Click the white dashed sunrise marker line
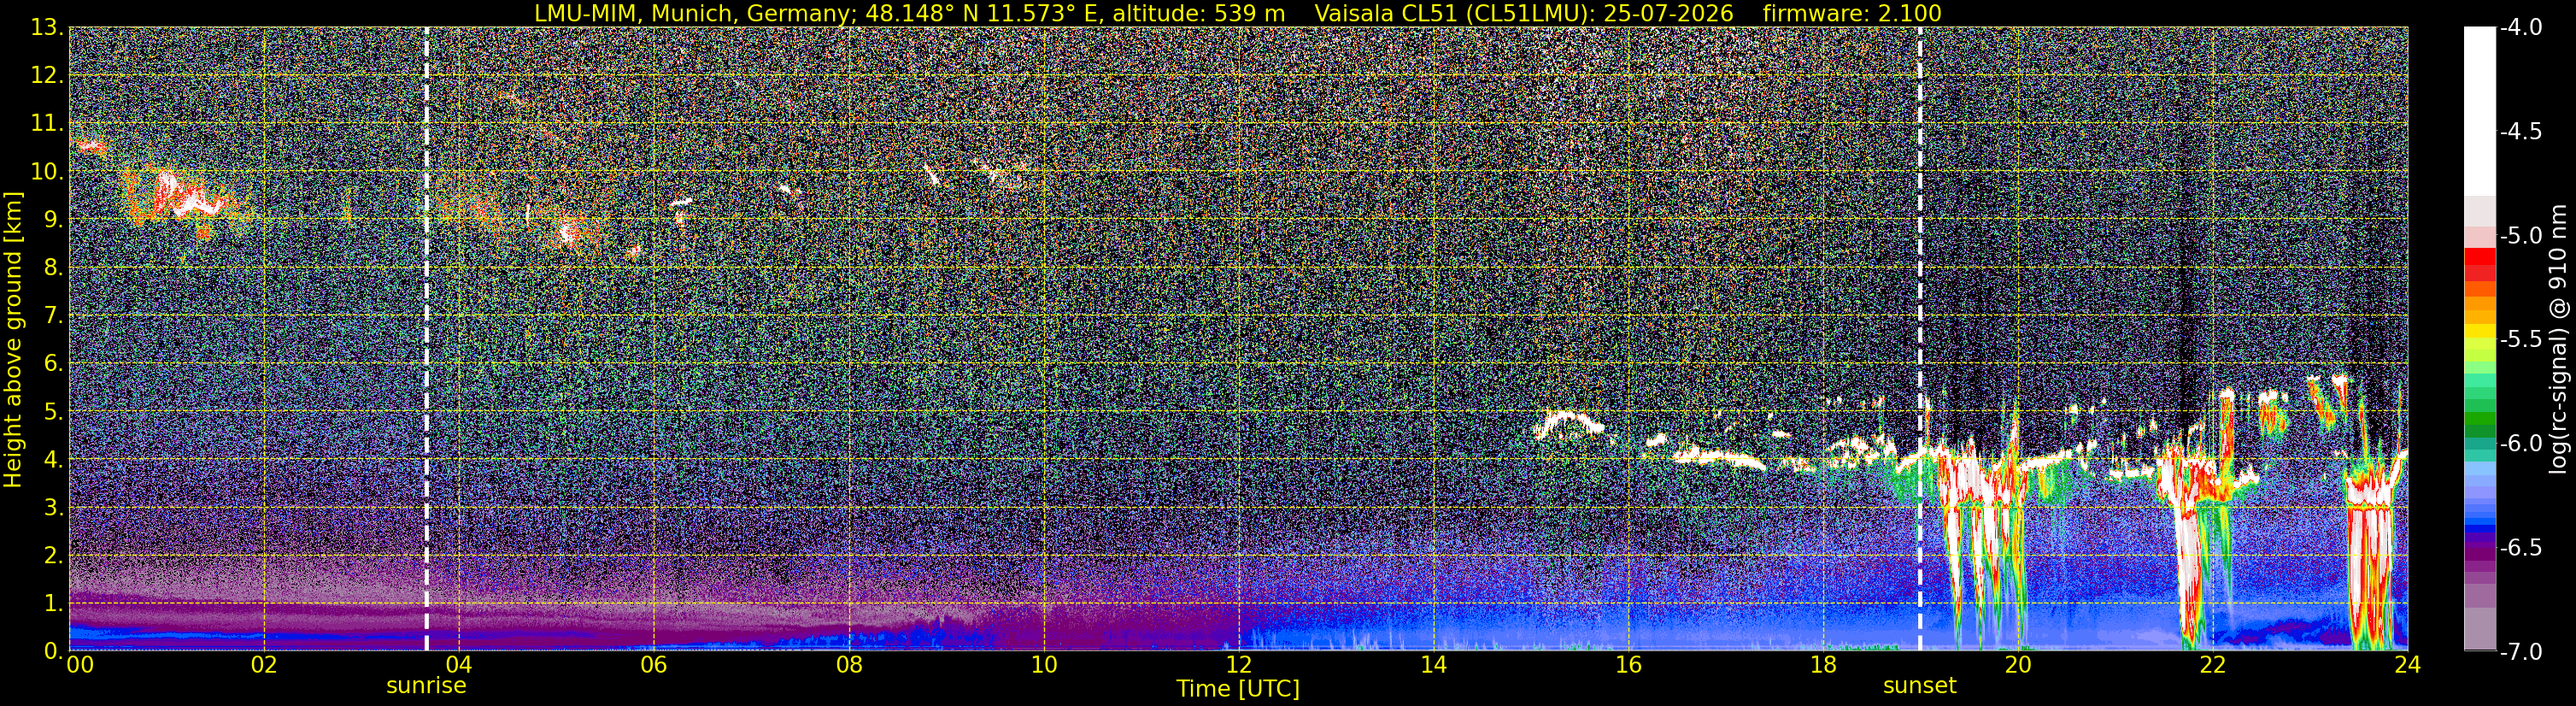 point(426,339)
